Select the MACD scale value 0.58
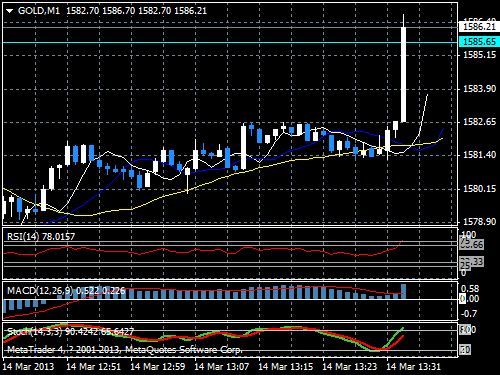Viewport: 500px width, 375px height. click(470, 289)
